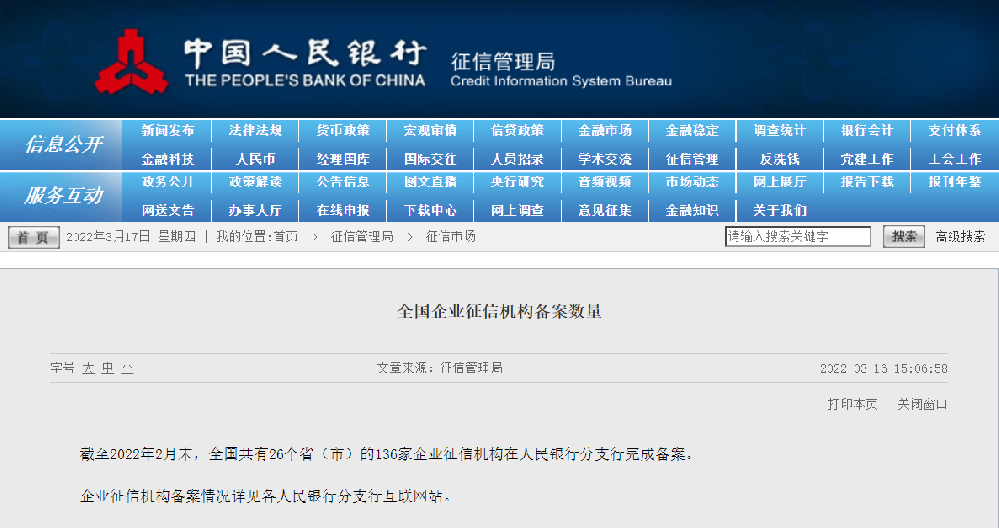Go to 人民币 section

pos(255,159)
